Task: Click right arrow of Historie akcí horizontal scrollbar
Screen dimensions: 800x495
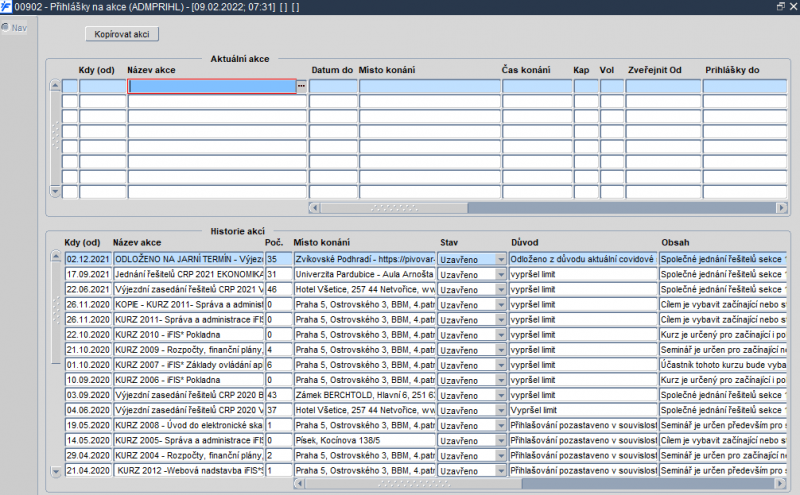Action: tap(781, 483)
